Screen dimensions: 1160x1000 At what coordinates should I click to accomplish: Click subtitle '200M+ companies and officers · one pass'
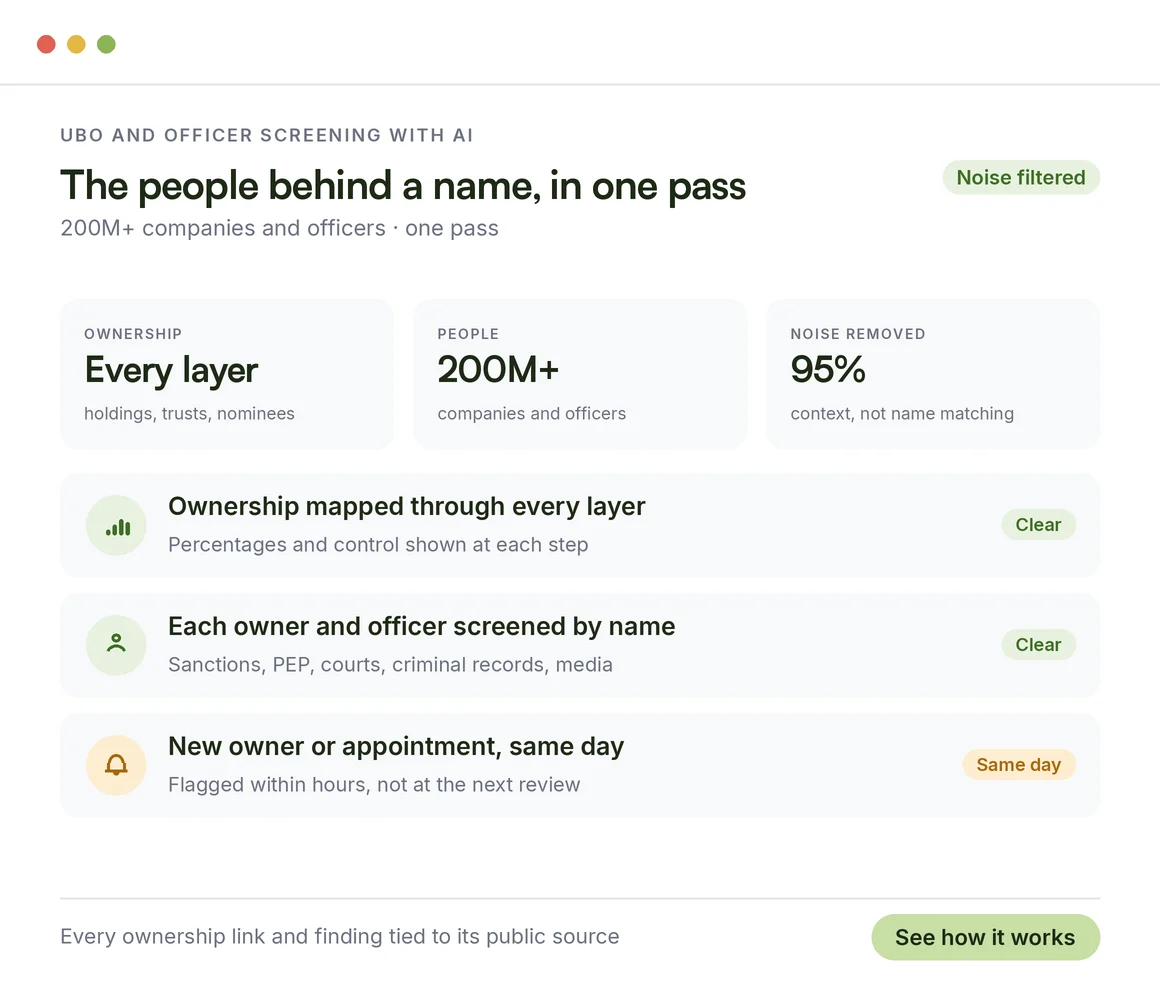click(x=279, y=228)
